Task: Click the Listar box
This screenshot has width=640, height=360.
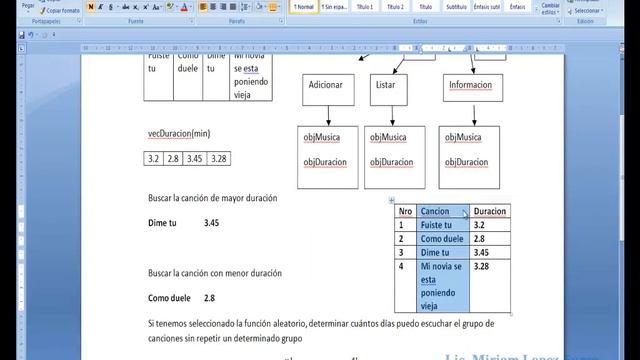Action: [389, 90]
